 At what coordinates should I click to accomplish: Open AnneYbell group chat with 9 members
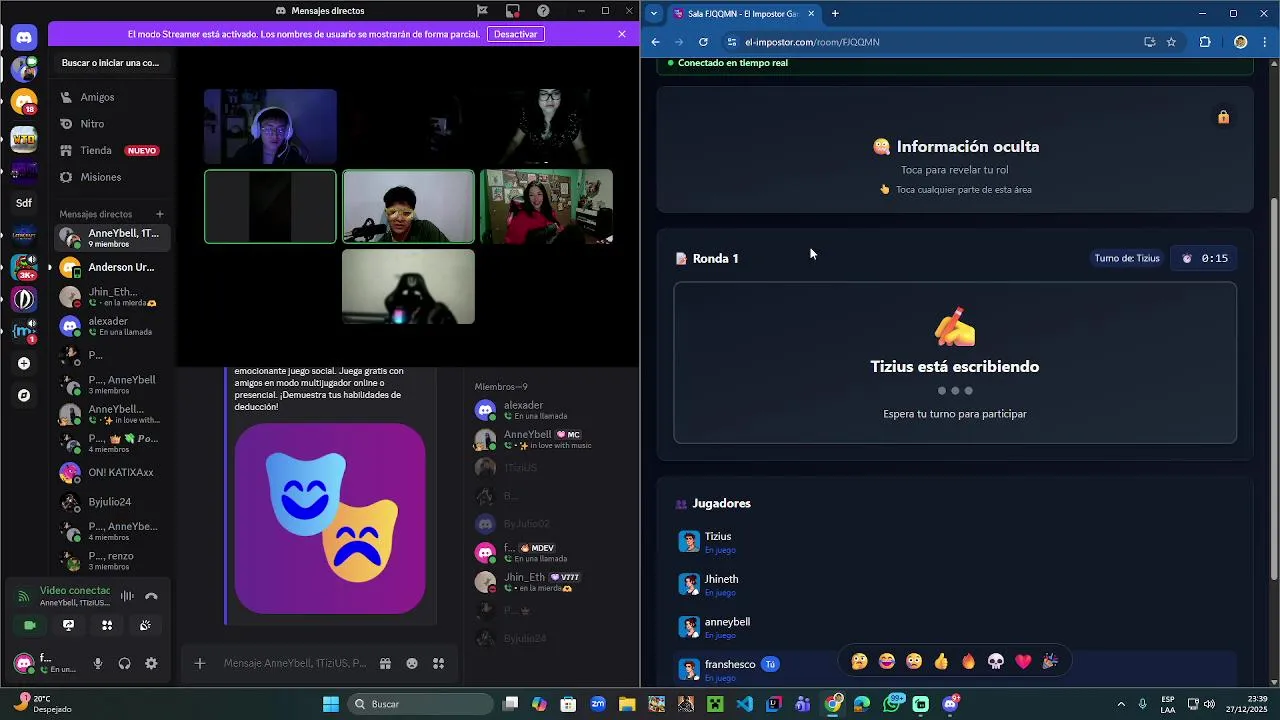pyautogui.click(x=110, y=238)
